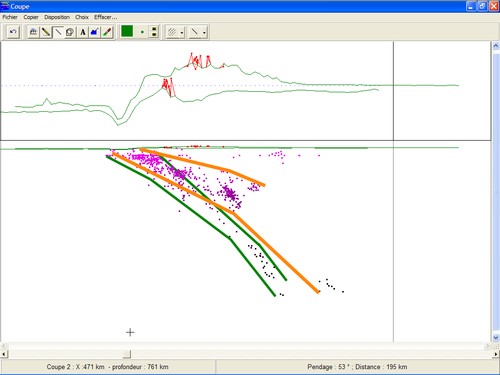The image size is (500, 375).
Task: Select the polygon shape tool
Action: pyautogui.click(x=70, y=32)
